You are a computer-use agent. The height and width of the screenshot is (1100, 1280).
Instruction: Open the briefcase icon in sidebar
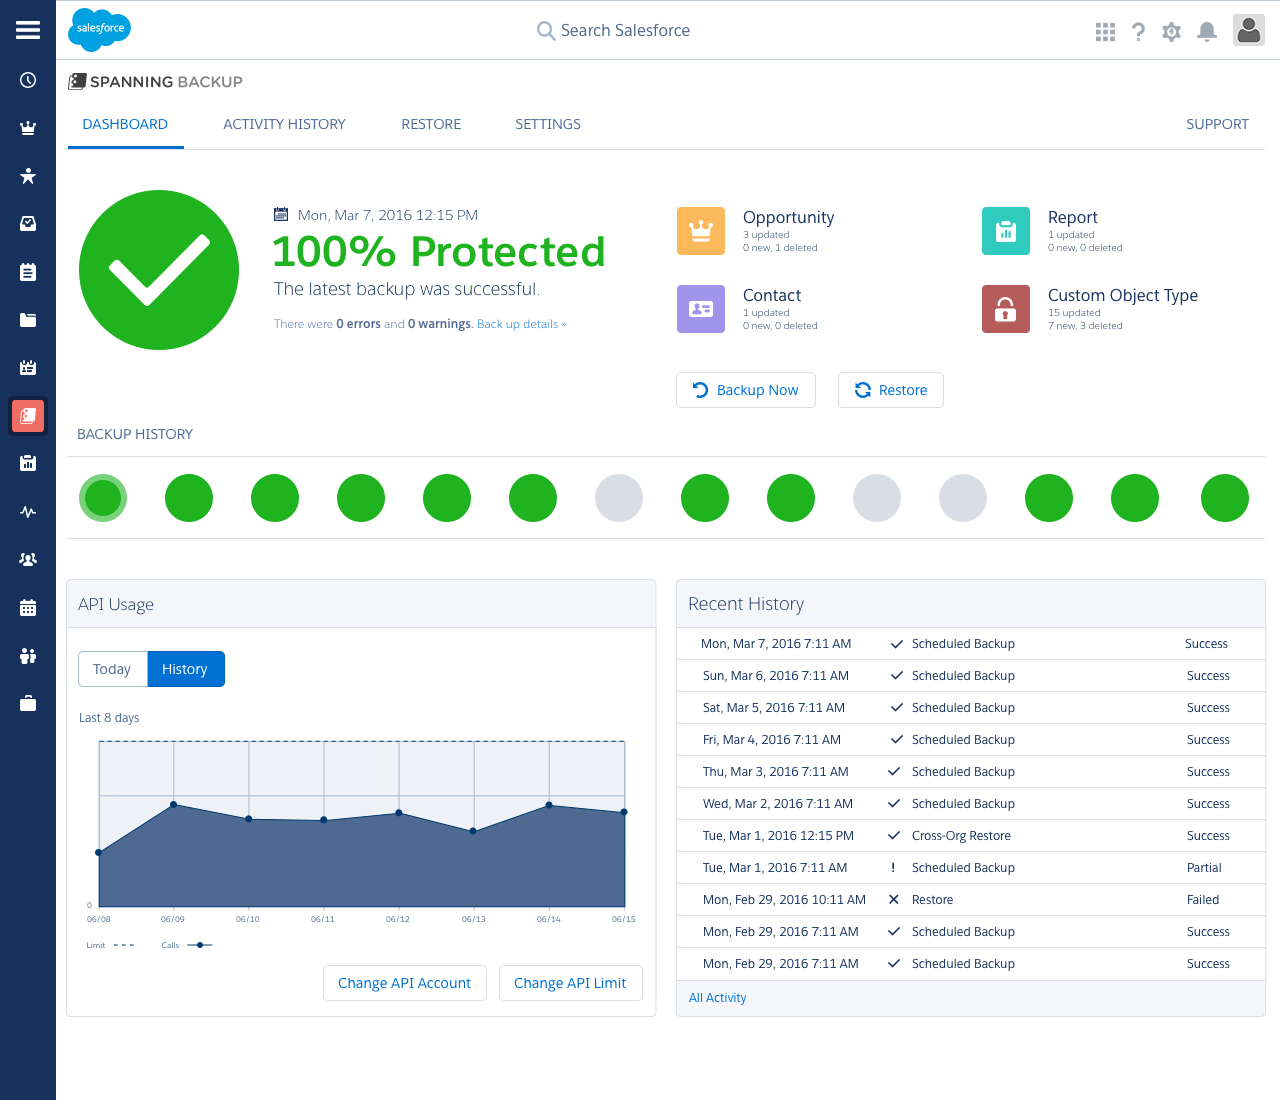pos(28,704)
